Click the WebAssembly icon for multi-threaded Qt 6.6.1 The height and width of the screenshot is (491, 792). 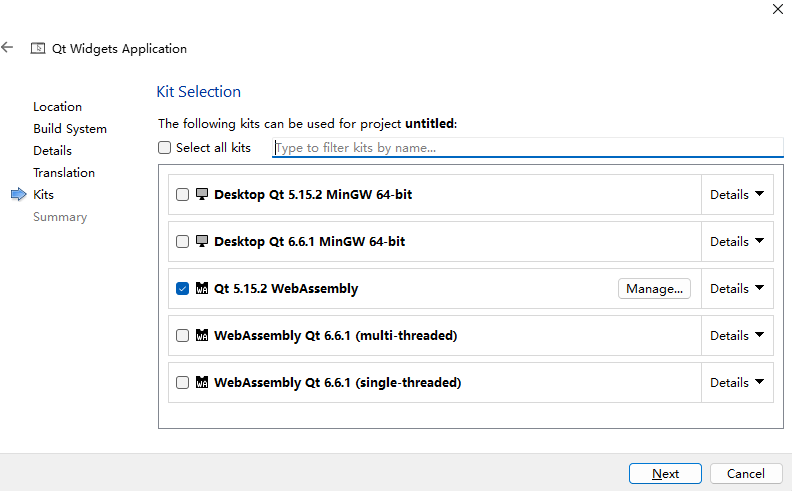pyautogui.click(x=202, y=335)
